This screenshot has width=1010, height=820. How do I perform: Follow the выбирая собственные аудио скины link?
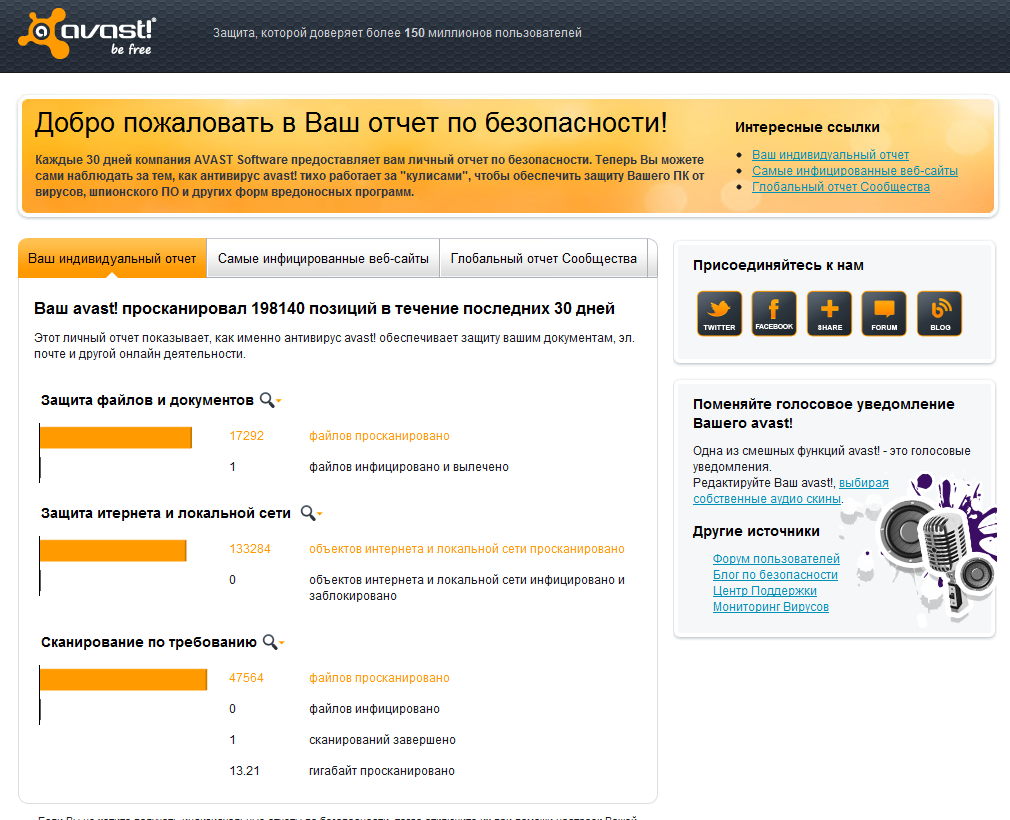pos(790,491)
